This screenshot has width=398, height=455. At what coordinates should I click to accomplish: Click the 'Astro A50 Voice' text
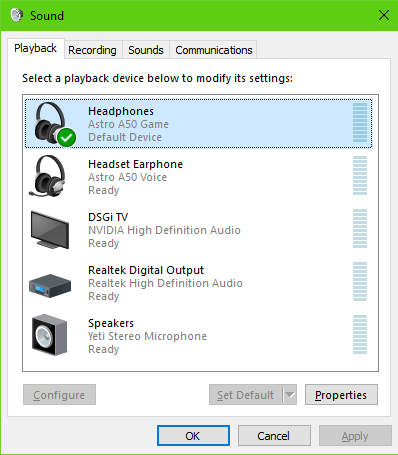pos(127,177)
